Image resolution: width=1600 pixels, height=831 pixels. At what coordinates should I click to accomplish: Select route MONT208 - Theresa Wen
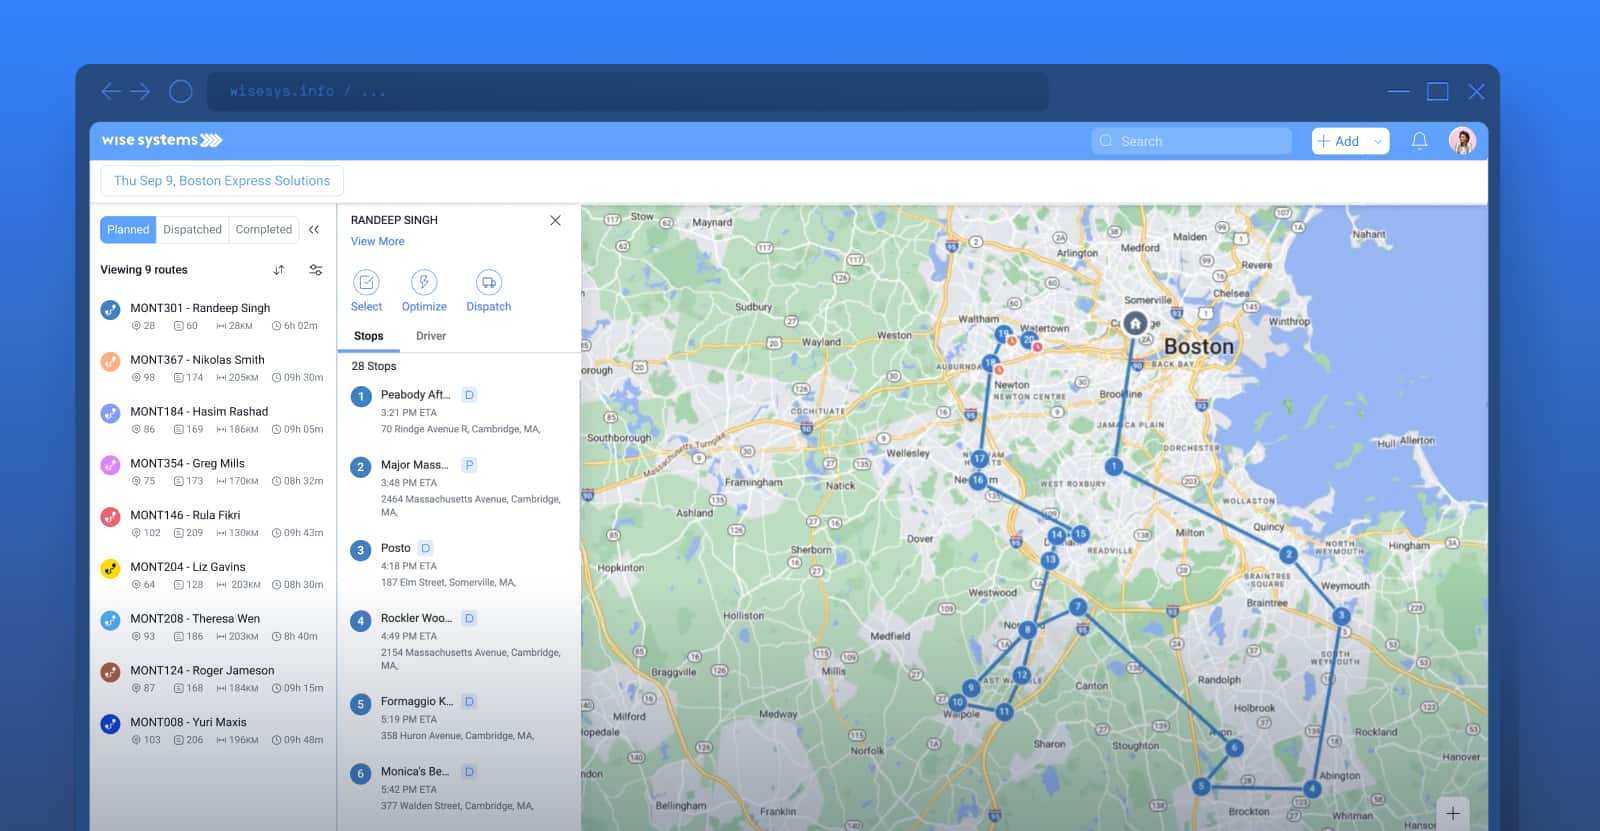212,627
